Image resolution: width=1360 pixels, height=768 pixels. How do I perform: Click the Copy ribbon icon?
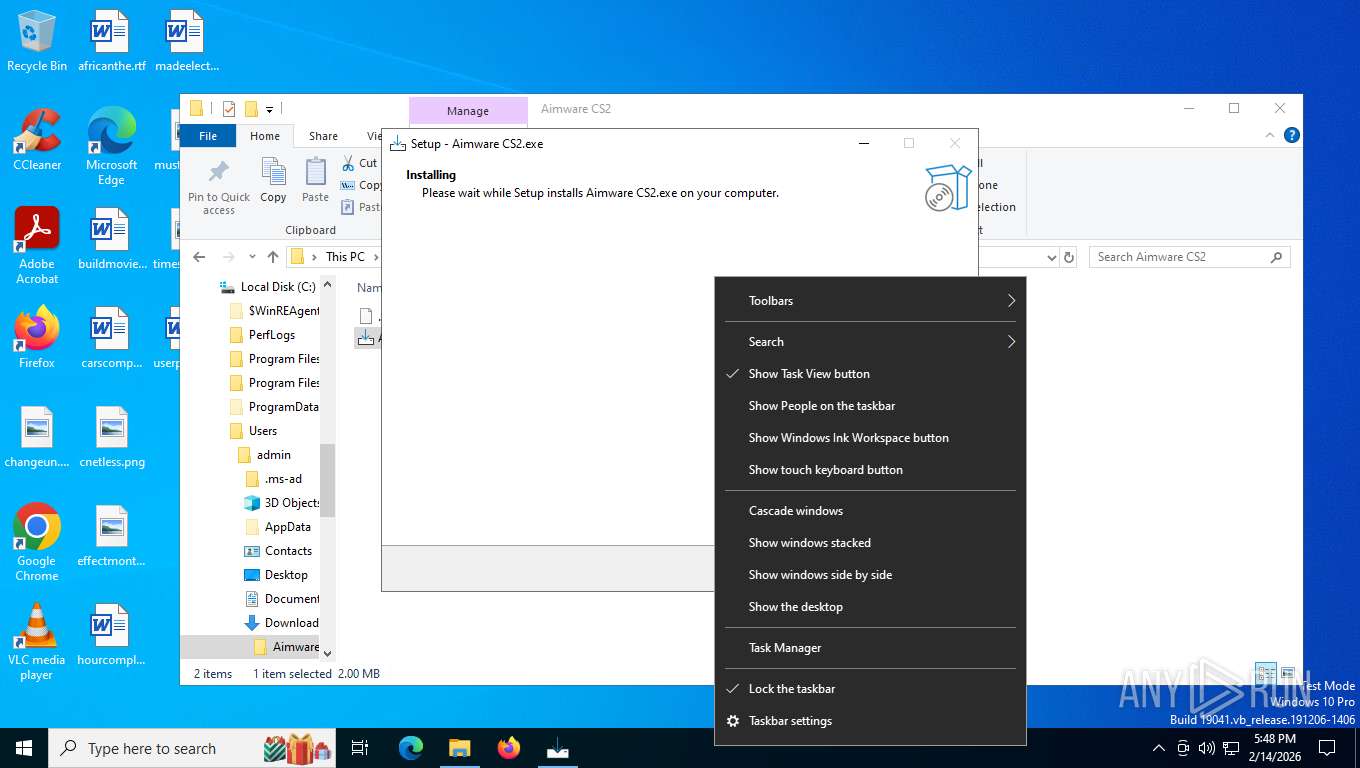point(273,181)
